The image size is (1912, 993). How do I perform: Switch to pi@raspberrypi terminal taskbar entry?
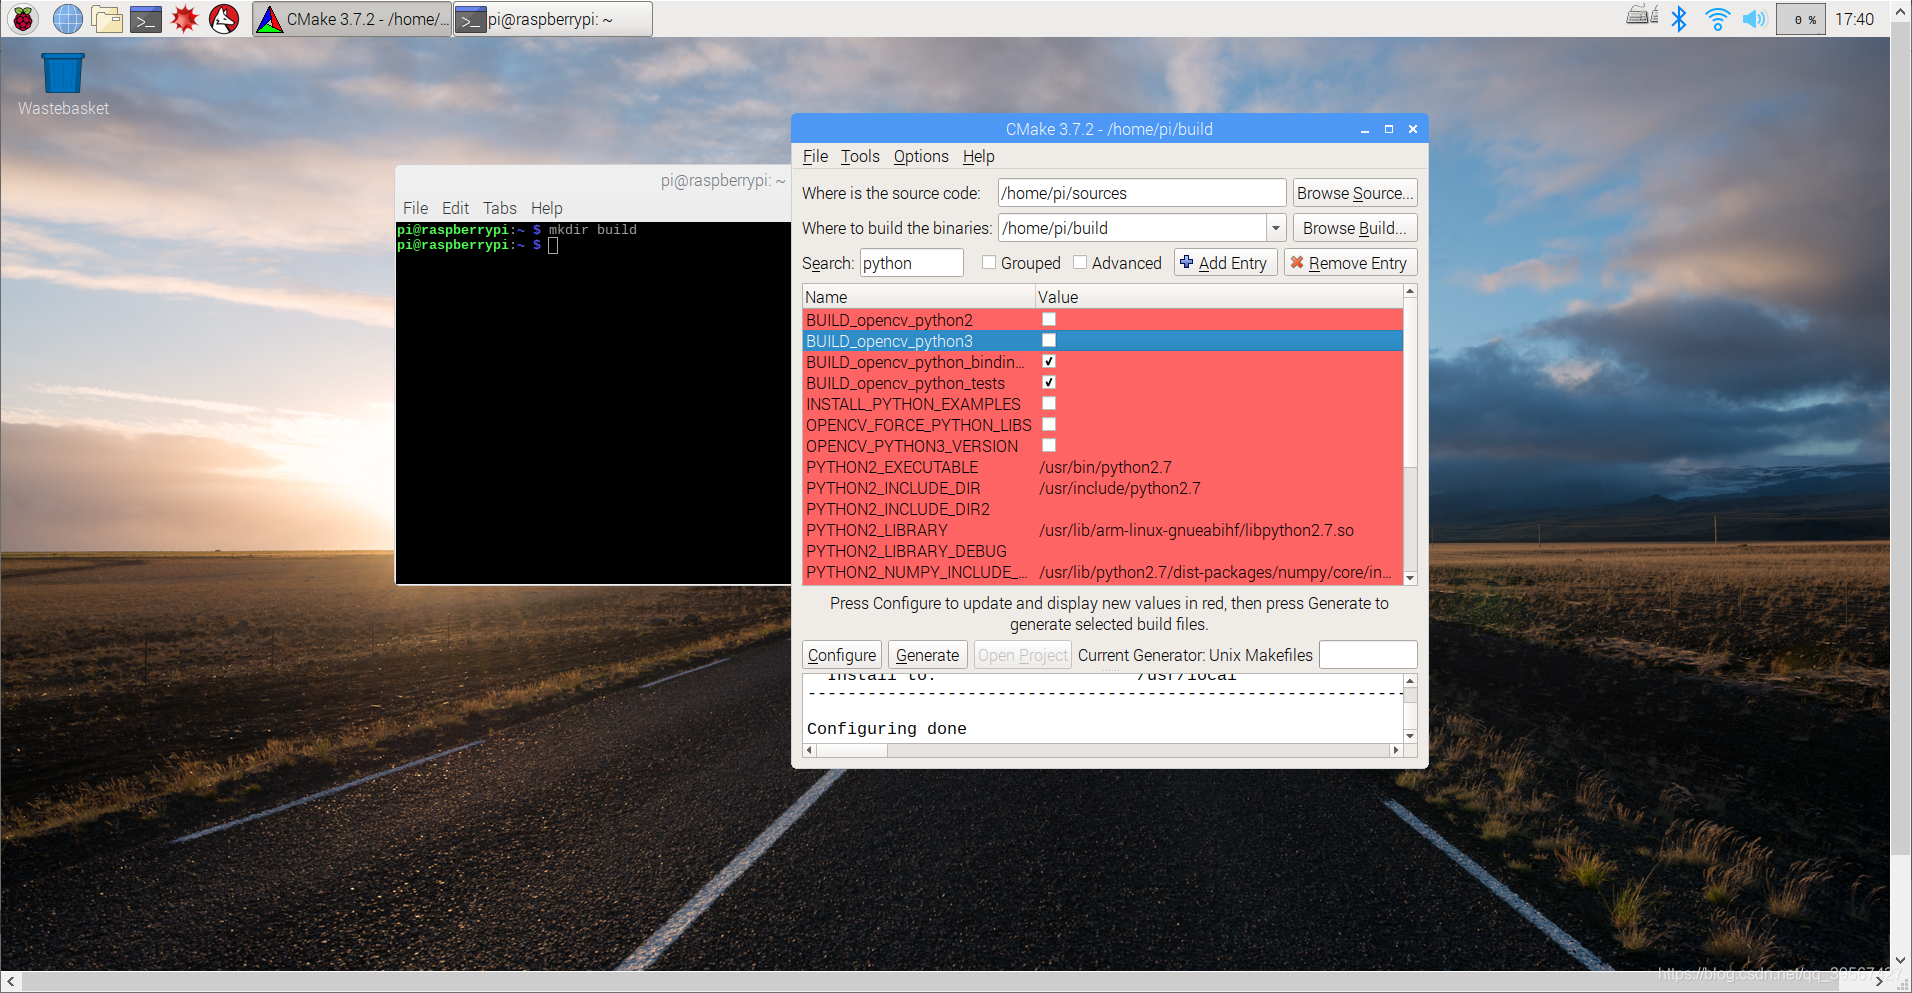tap(553, 19)
